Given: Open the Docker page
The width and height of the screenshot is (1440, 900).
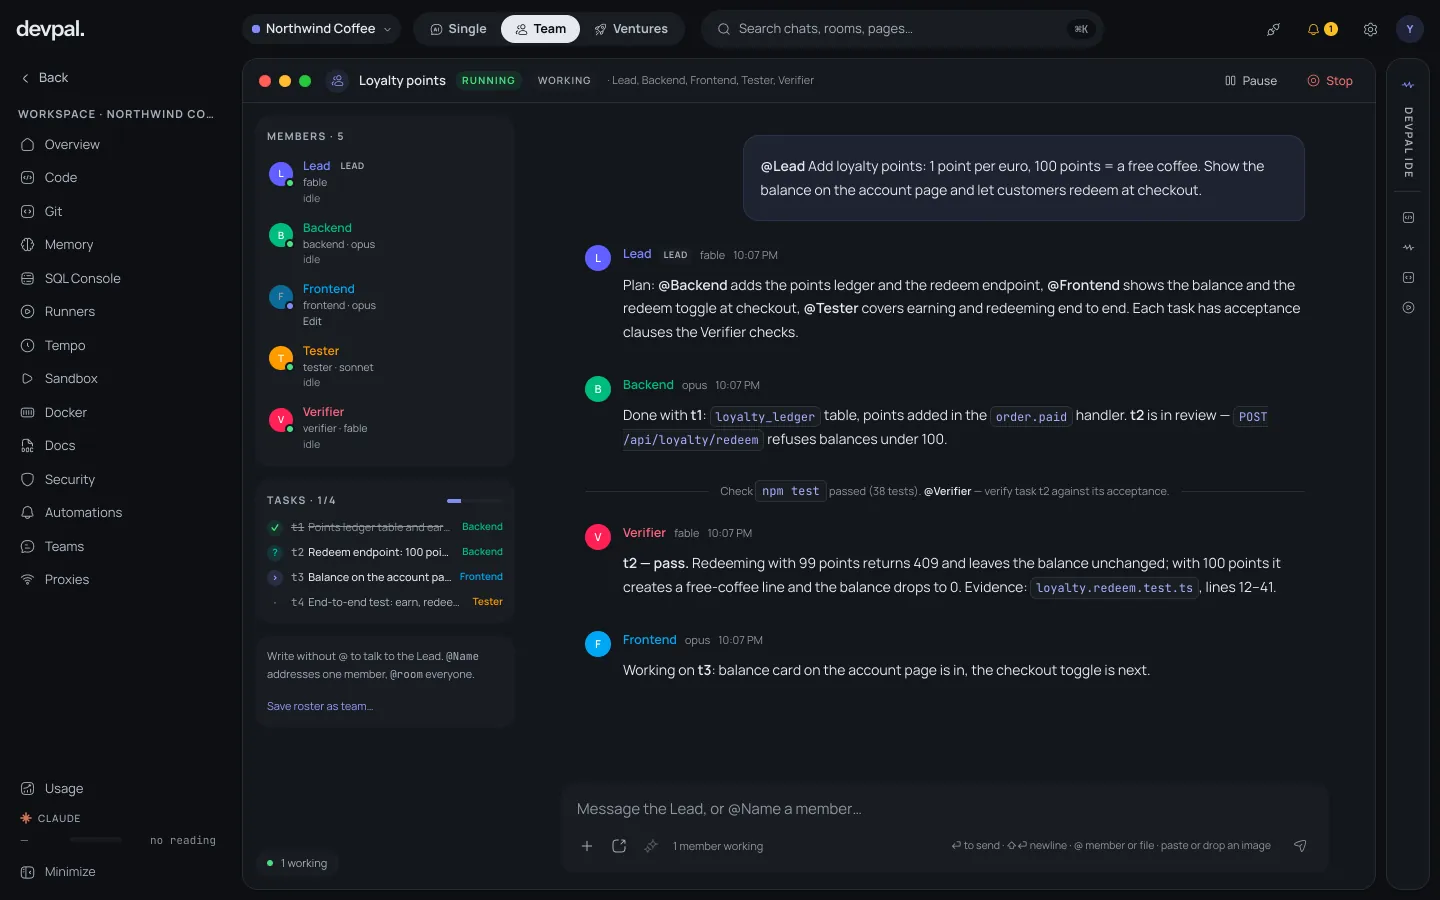Looking at the screenshot, I should tap(65, 412).
